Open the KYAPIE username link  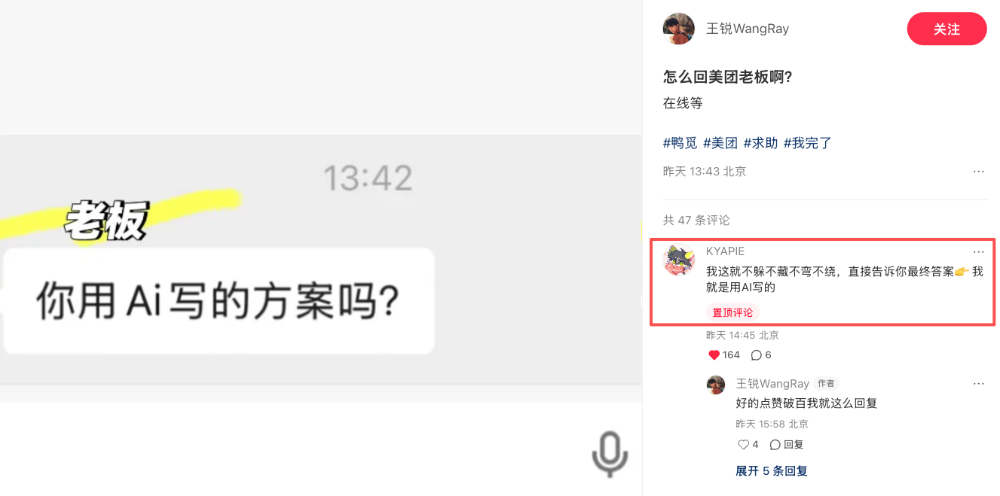pyautogui.click(x=725, y=252)
